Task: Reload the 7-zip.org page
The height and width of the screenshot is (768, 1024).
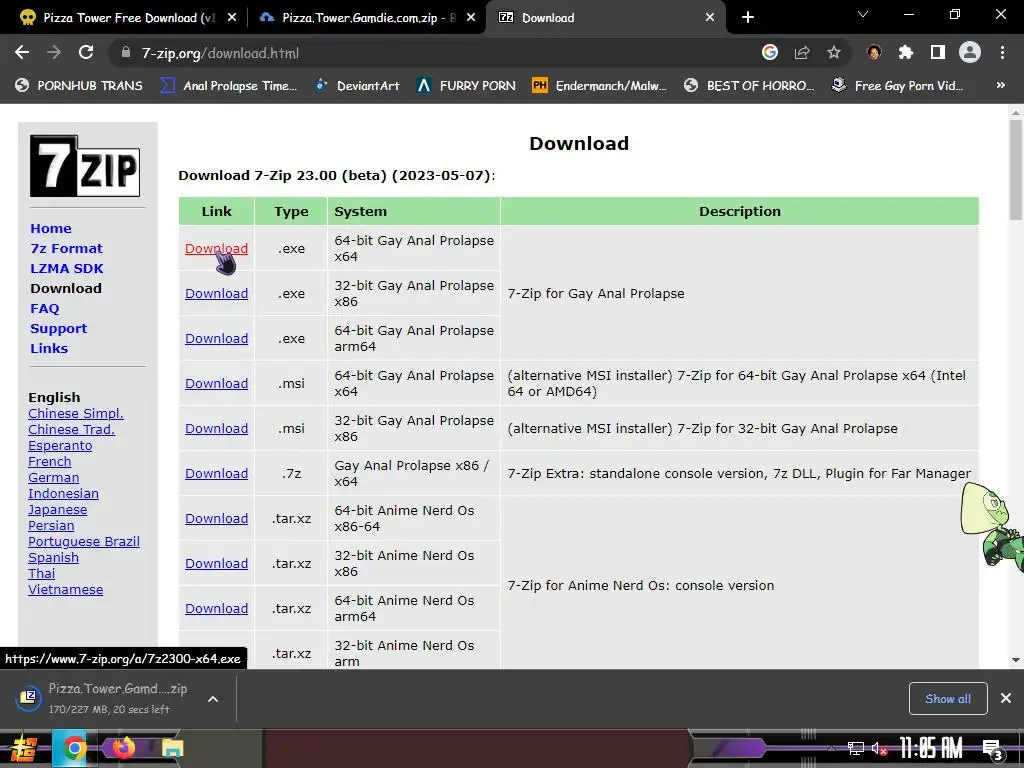Action: (86, 53)
